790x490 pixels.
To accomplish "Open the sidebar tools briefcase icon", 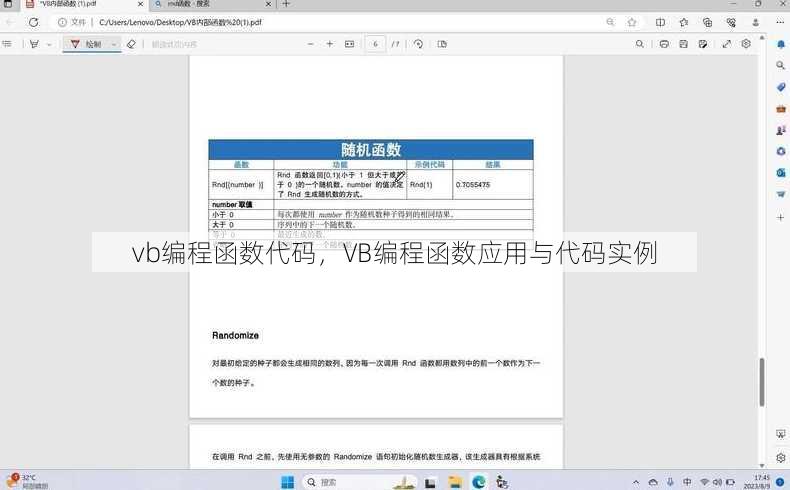I will click(x=781, y=108).
